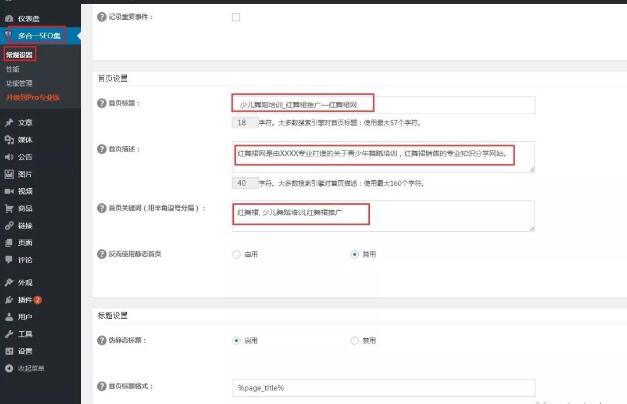
Task: Click the description character count box showing 40
Action: [245, 183]
